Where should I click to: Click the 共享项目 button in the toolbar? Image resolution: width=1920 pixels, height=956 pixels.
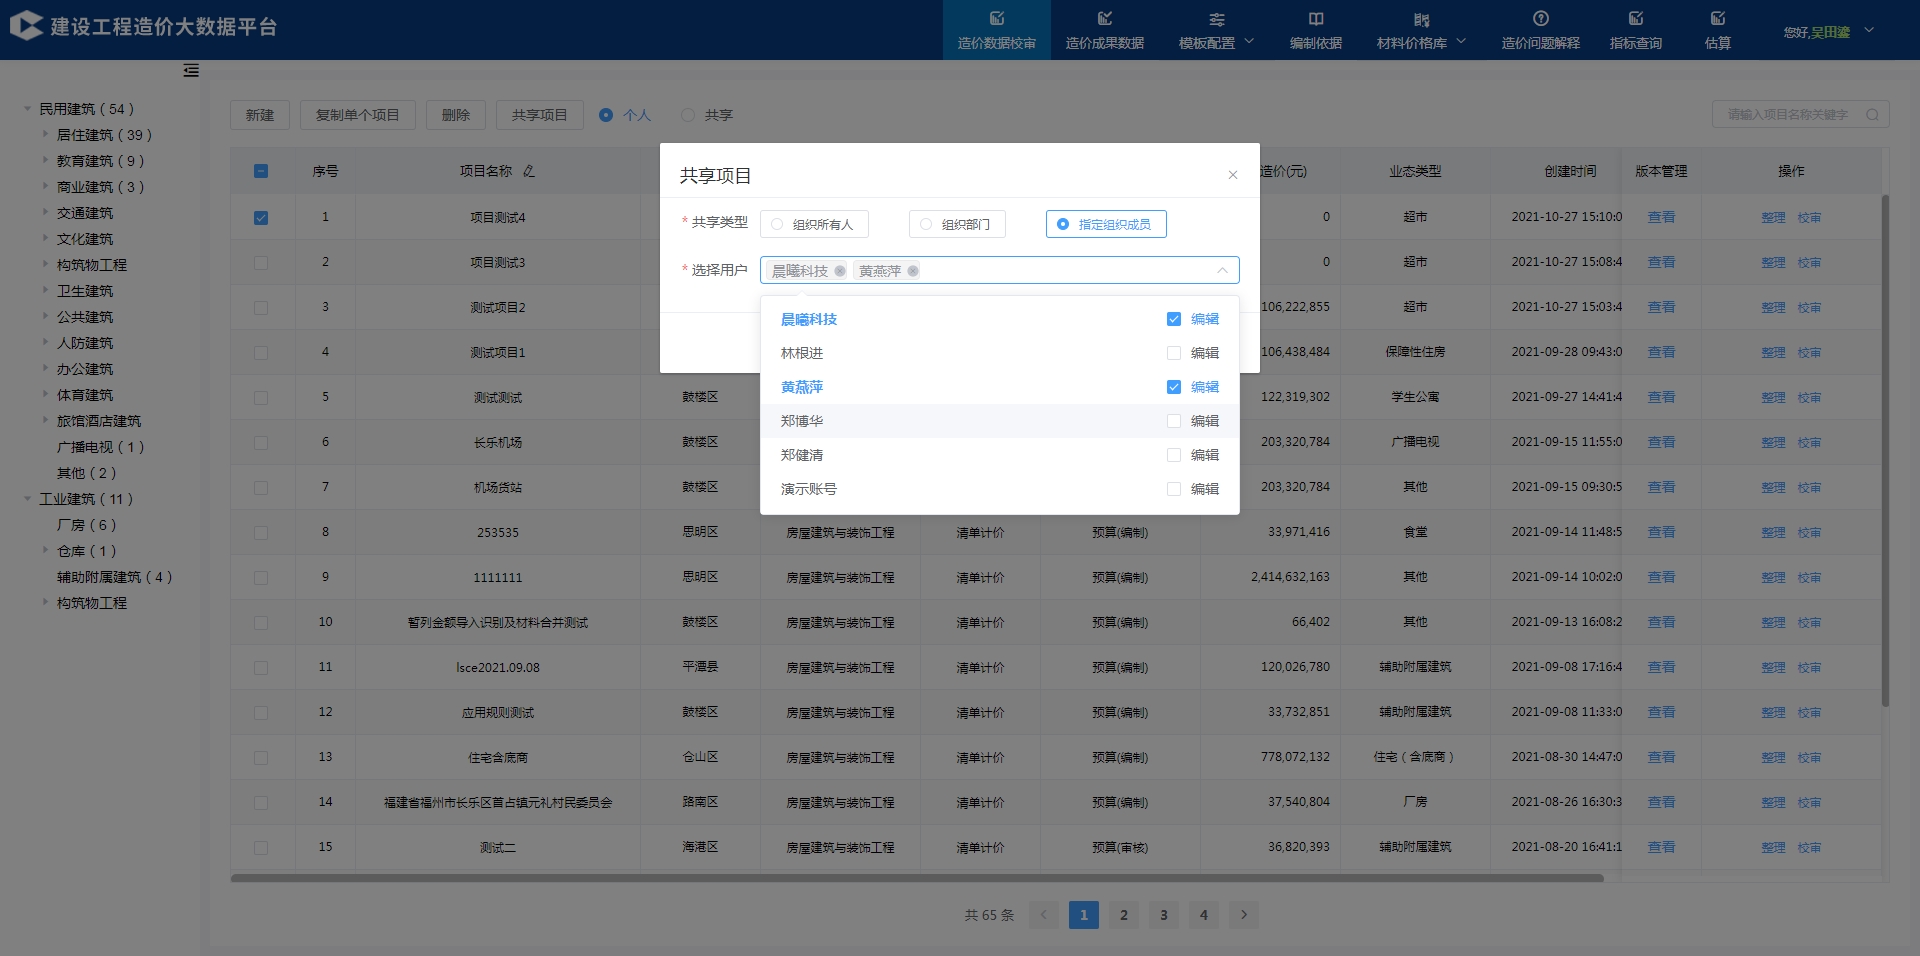click(540, 115)
